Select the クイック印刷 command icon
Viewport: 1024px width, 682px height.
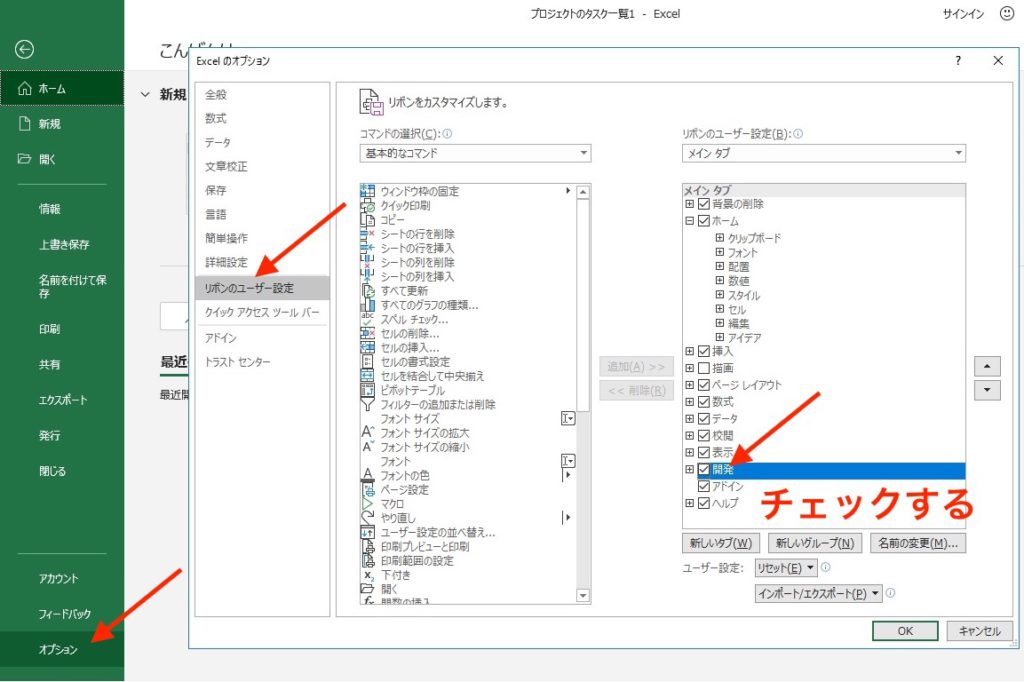368,205
